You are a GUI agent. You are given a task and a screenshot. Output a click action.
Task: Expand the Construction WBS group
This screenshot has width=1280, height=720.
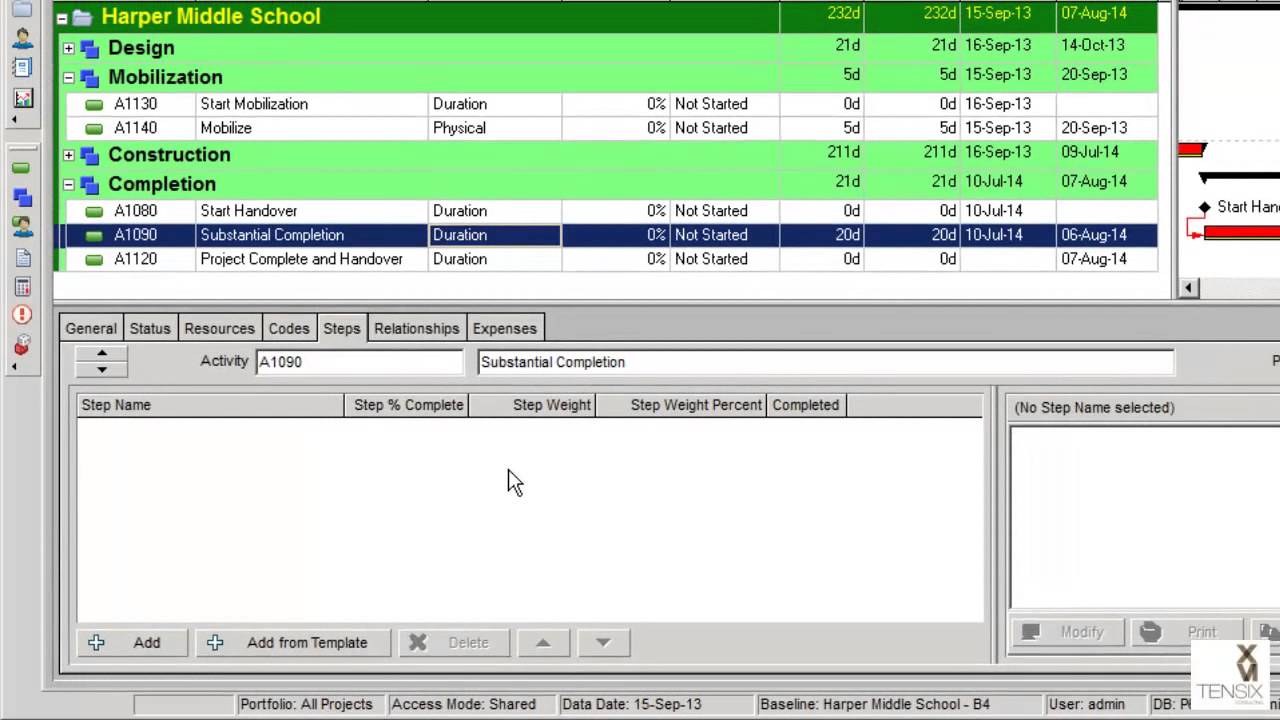coord(68,155)
